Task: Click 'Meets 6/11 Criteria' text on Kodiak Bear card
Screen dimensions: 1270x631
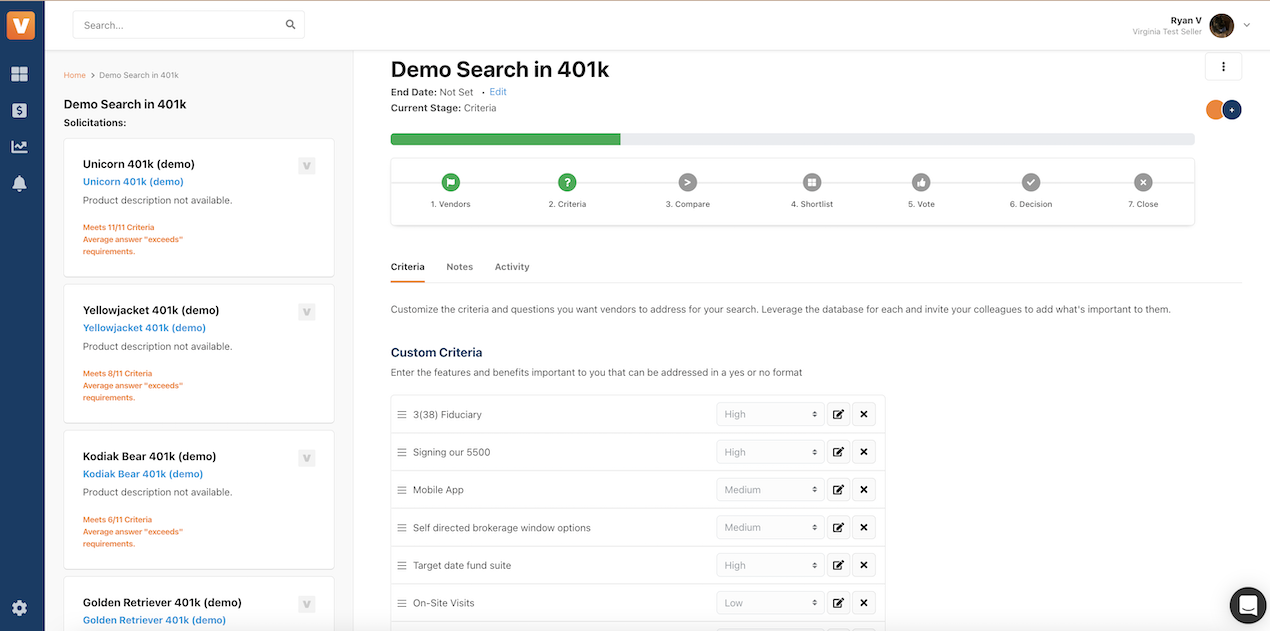Action: point(117,520)
